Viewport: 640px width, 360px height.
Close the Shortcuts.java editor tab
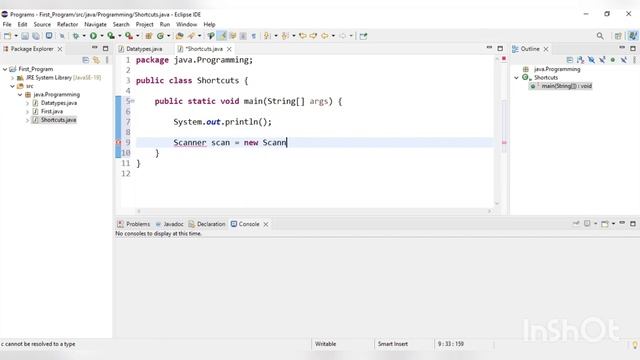tap(229, 49)
